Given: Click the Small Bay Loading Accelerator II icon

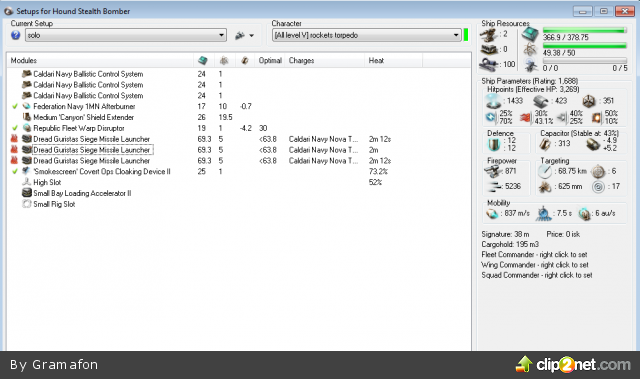Looking at the screenshot, I should (27, 193).
